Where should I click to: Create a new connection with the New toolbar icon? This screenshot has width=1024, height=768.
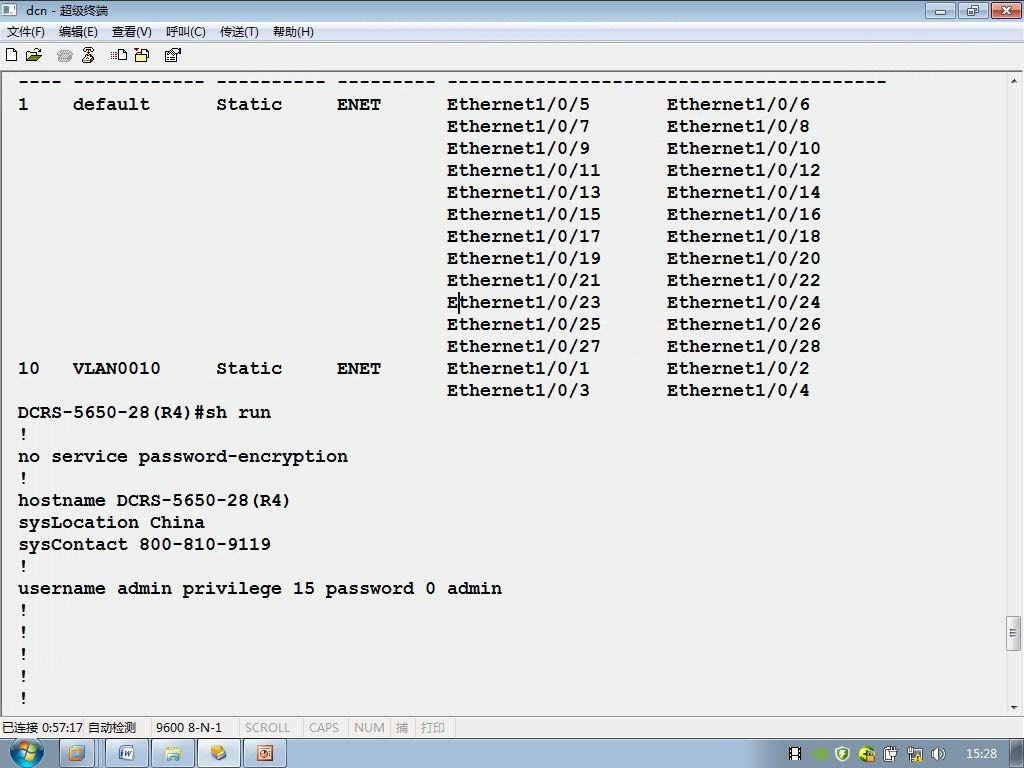[x=11, y=55]
